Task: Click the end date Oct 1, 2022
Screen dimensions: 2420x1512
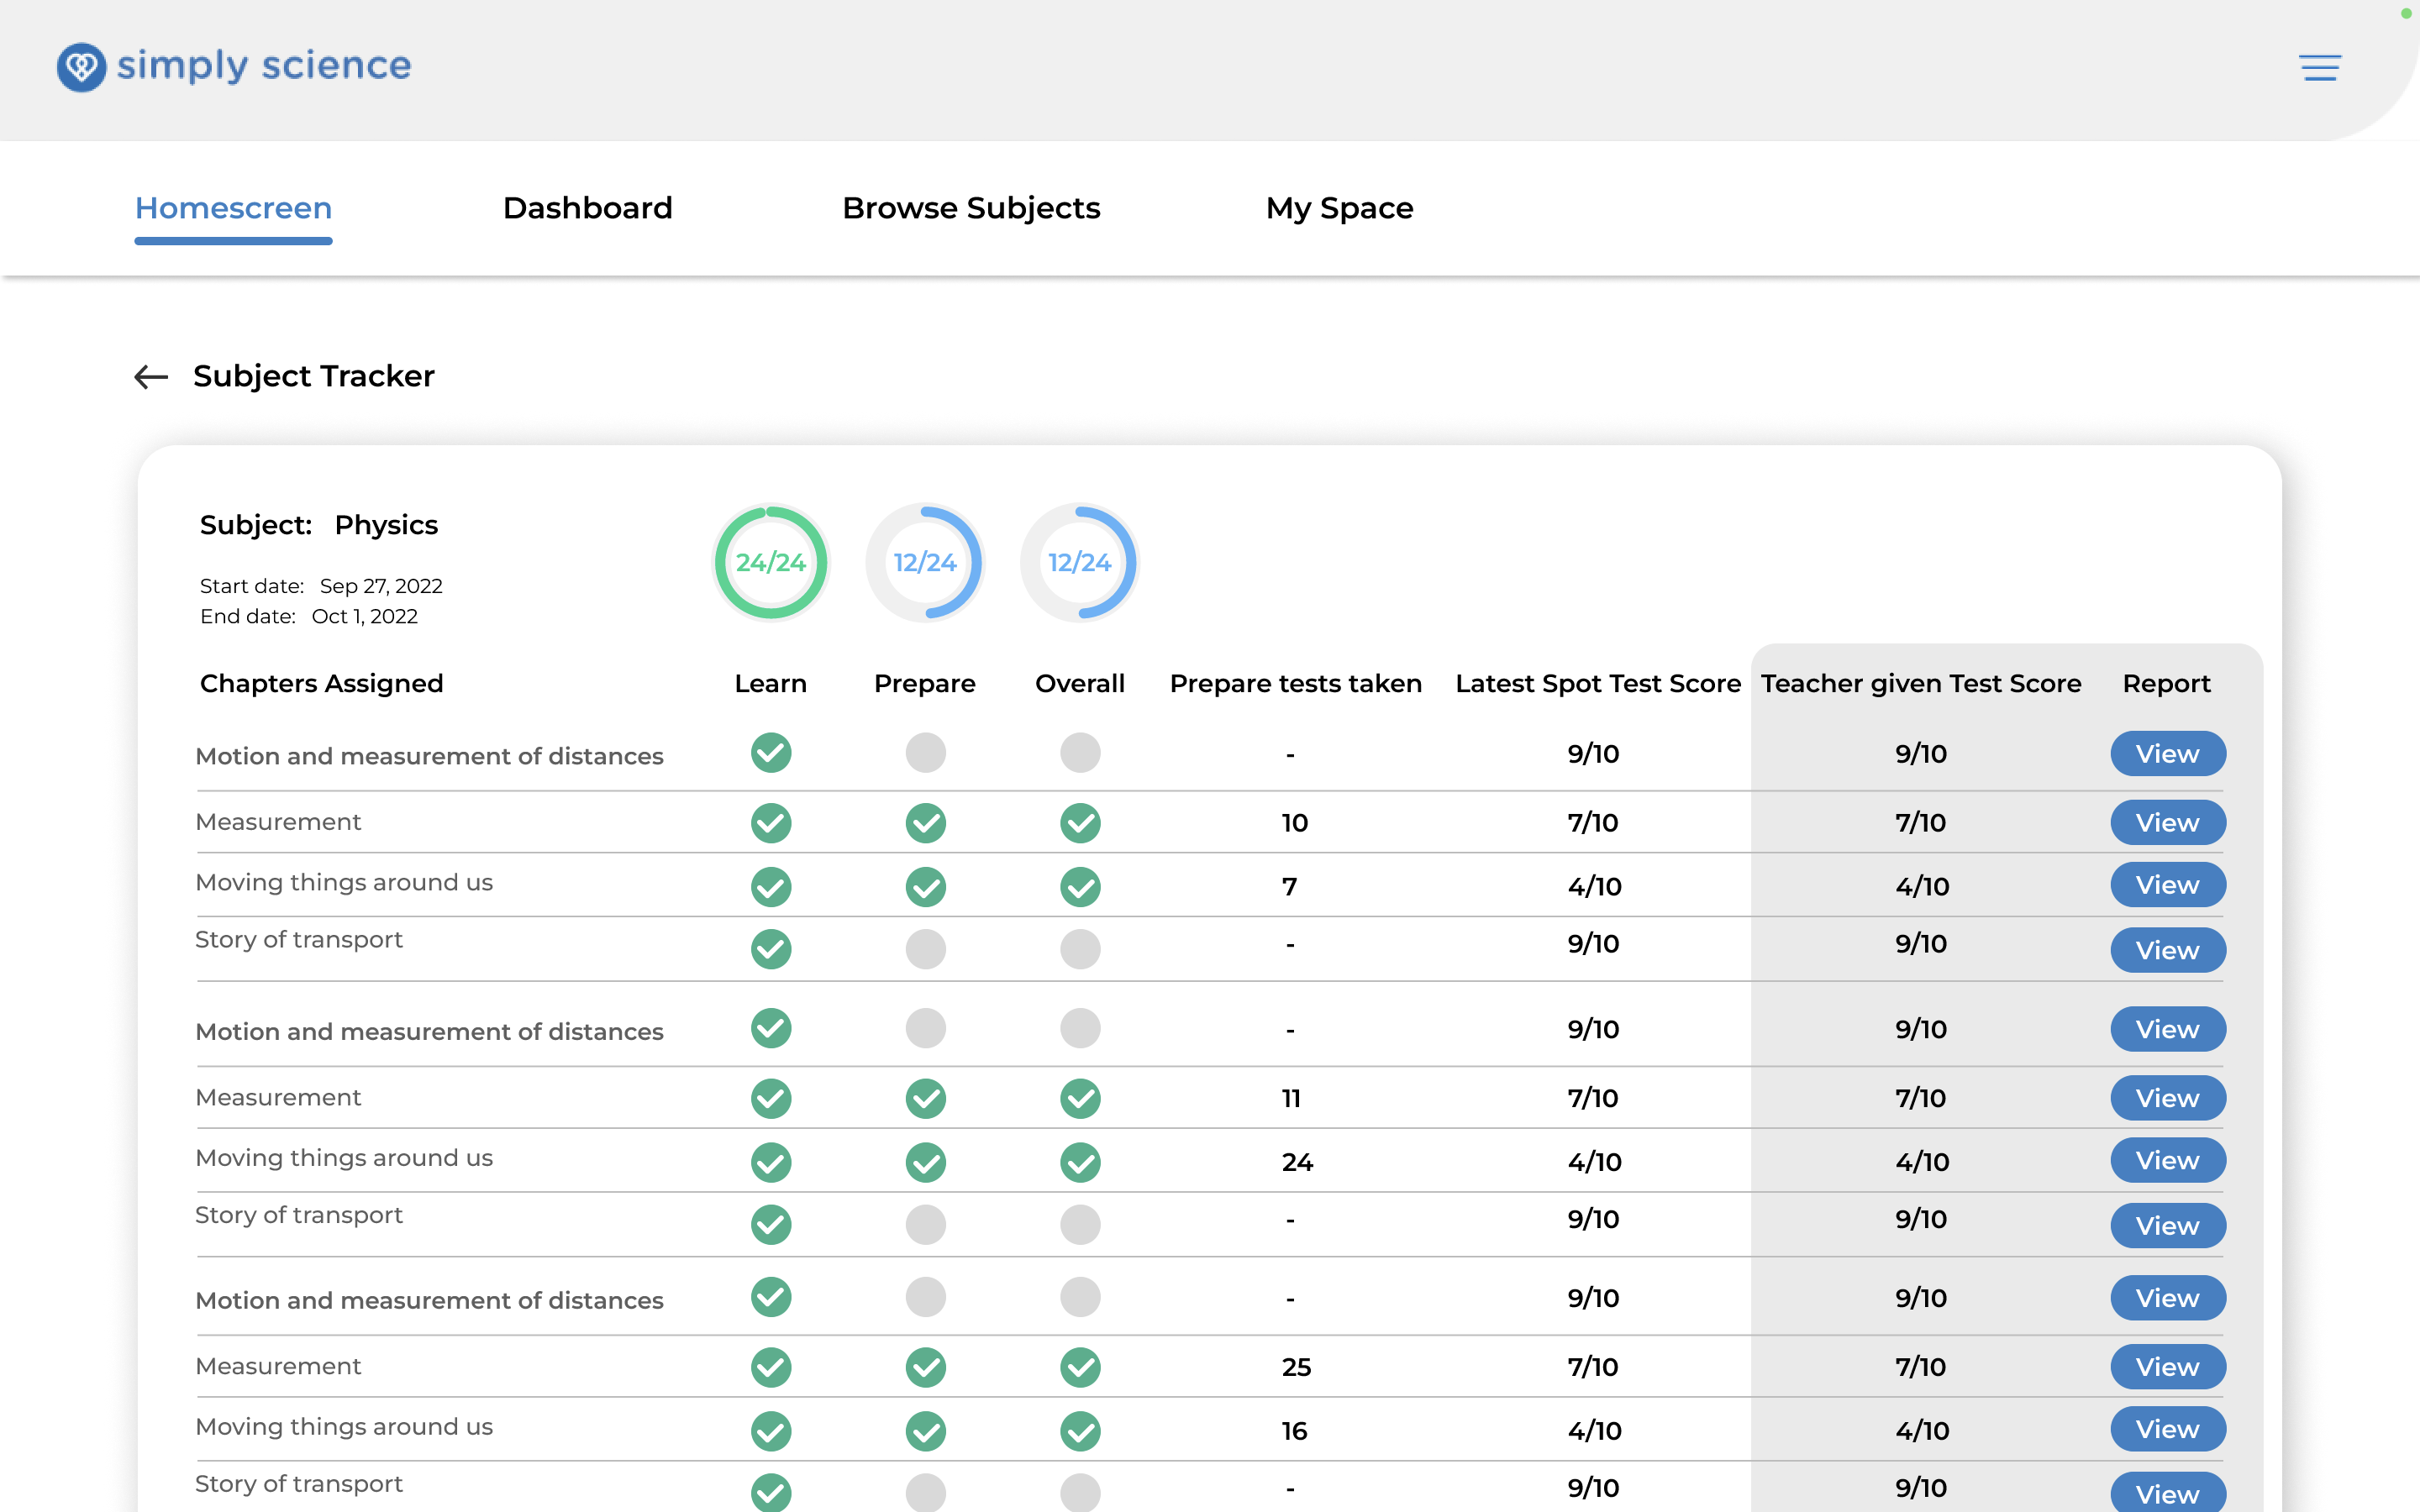Action: click(x=365, y=616)
